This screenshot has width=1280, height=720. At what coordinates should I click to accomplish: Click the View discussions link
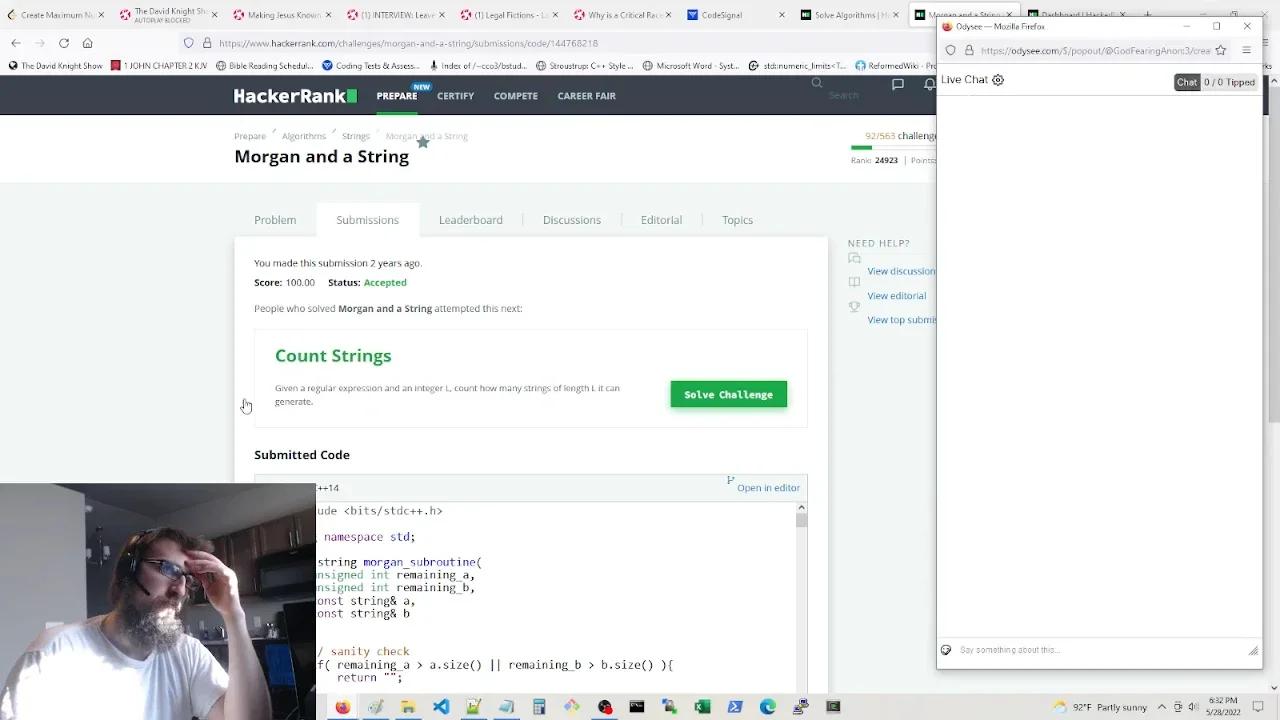click(x=901, y=271)
